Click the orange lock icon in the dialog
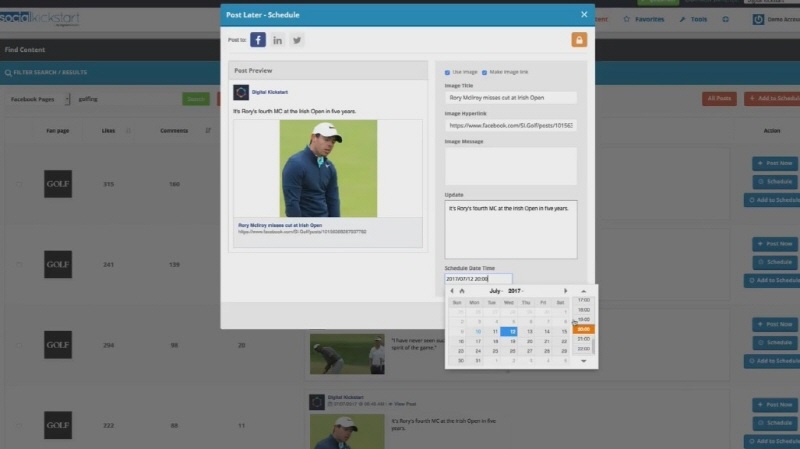Viewport: 800px width, 449px height. [579, 40]
